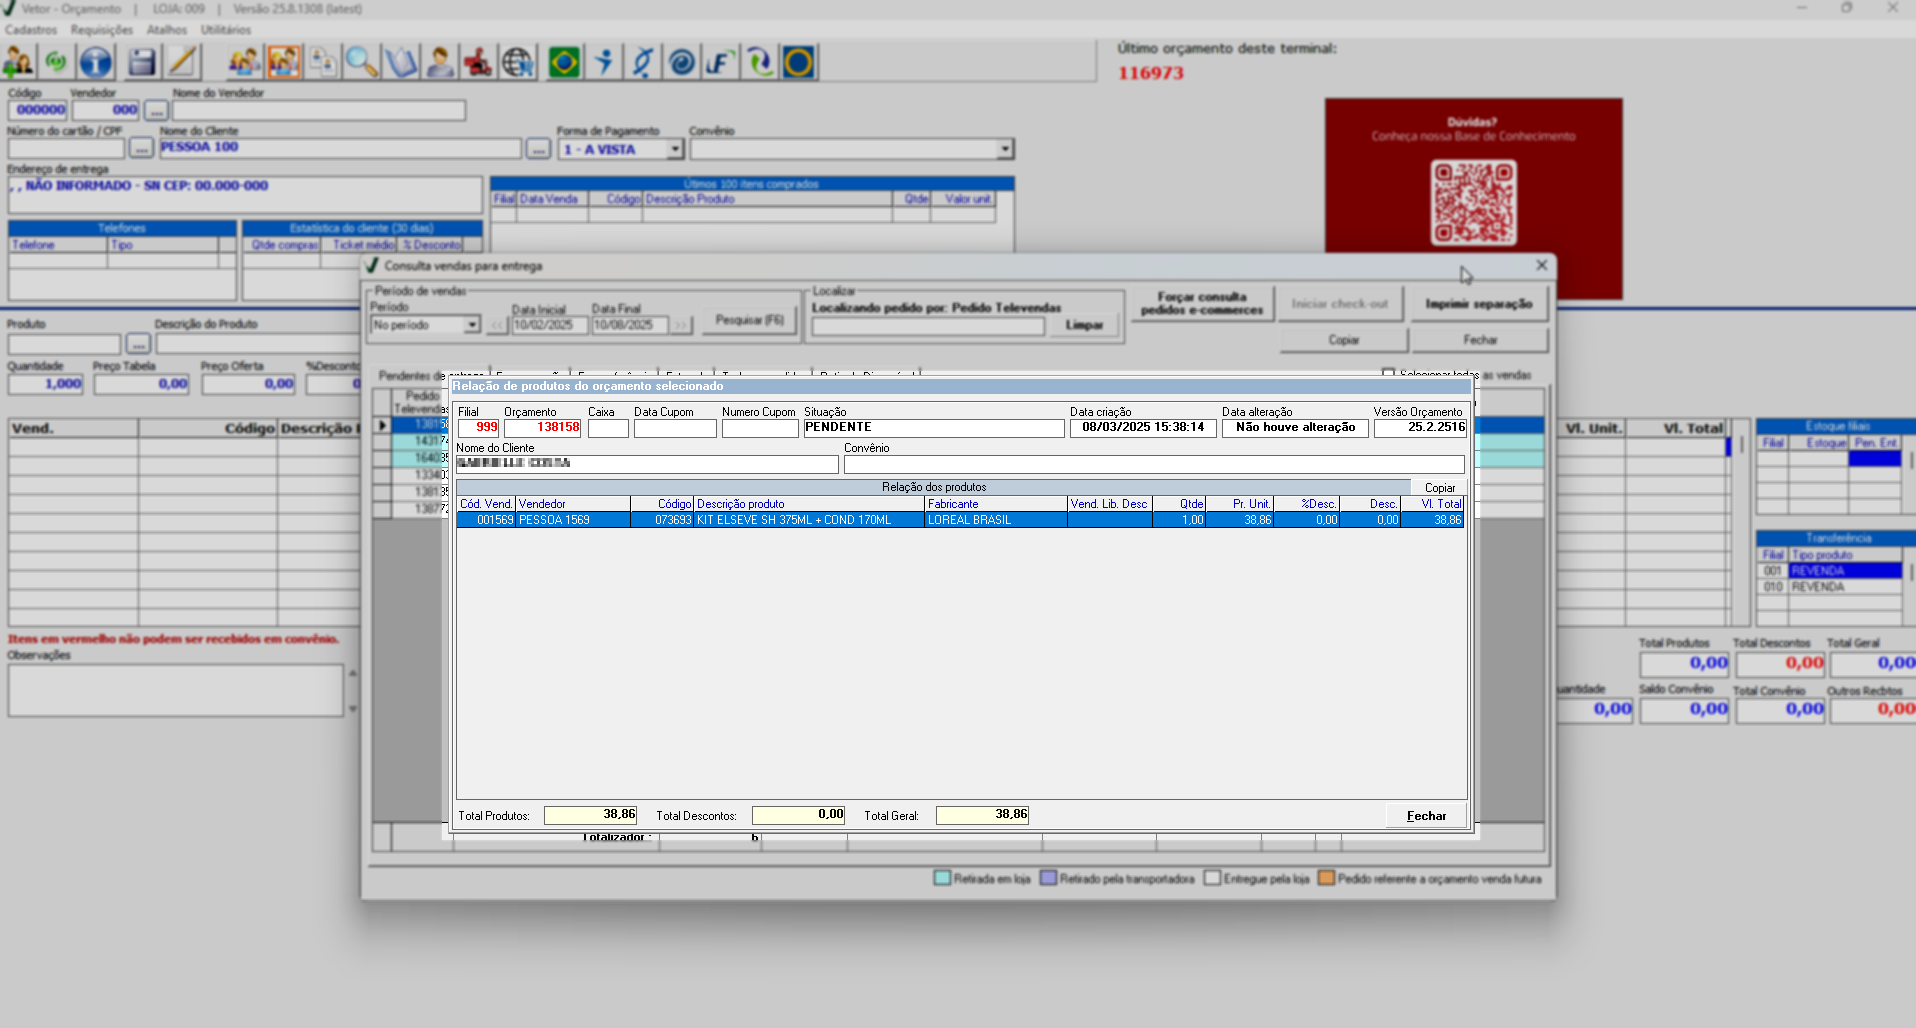The height and width of the screenshot is (1028, 1916).
Task: Click the card/CPF lookup ellipsis button
Action: 141,149
